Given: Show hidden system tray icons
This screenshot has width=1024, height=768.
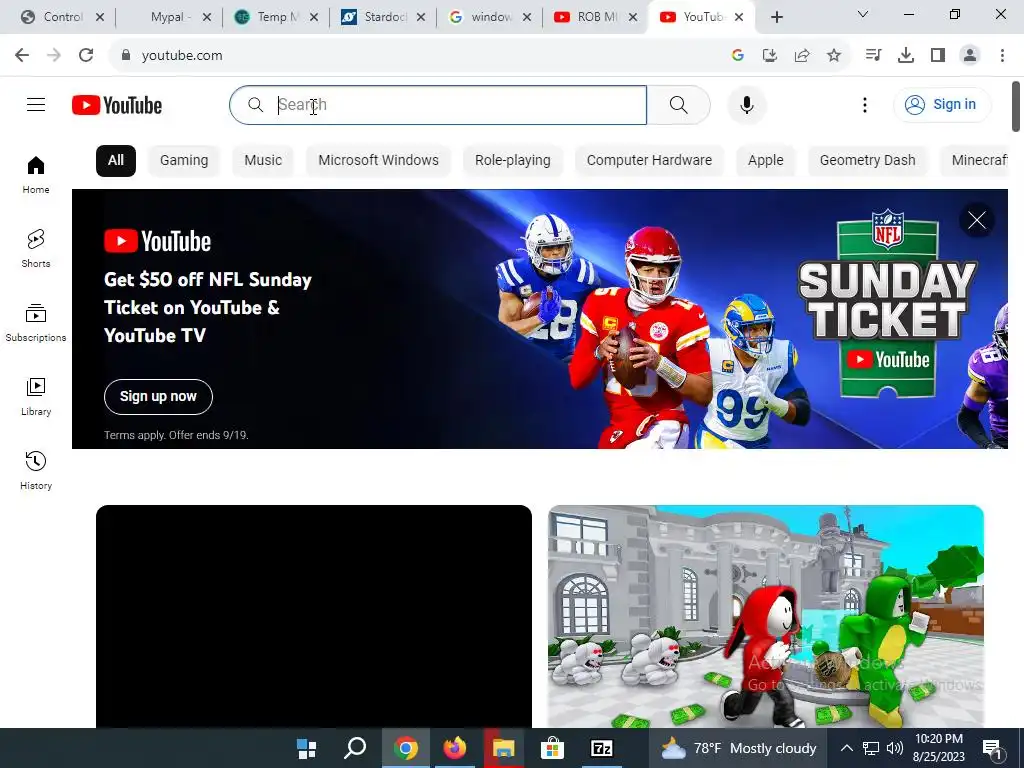Looking at the screenshot, I should pyautogui.click(x=846, y=748).
